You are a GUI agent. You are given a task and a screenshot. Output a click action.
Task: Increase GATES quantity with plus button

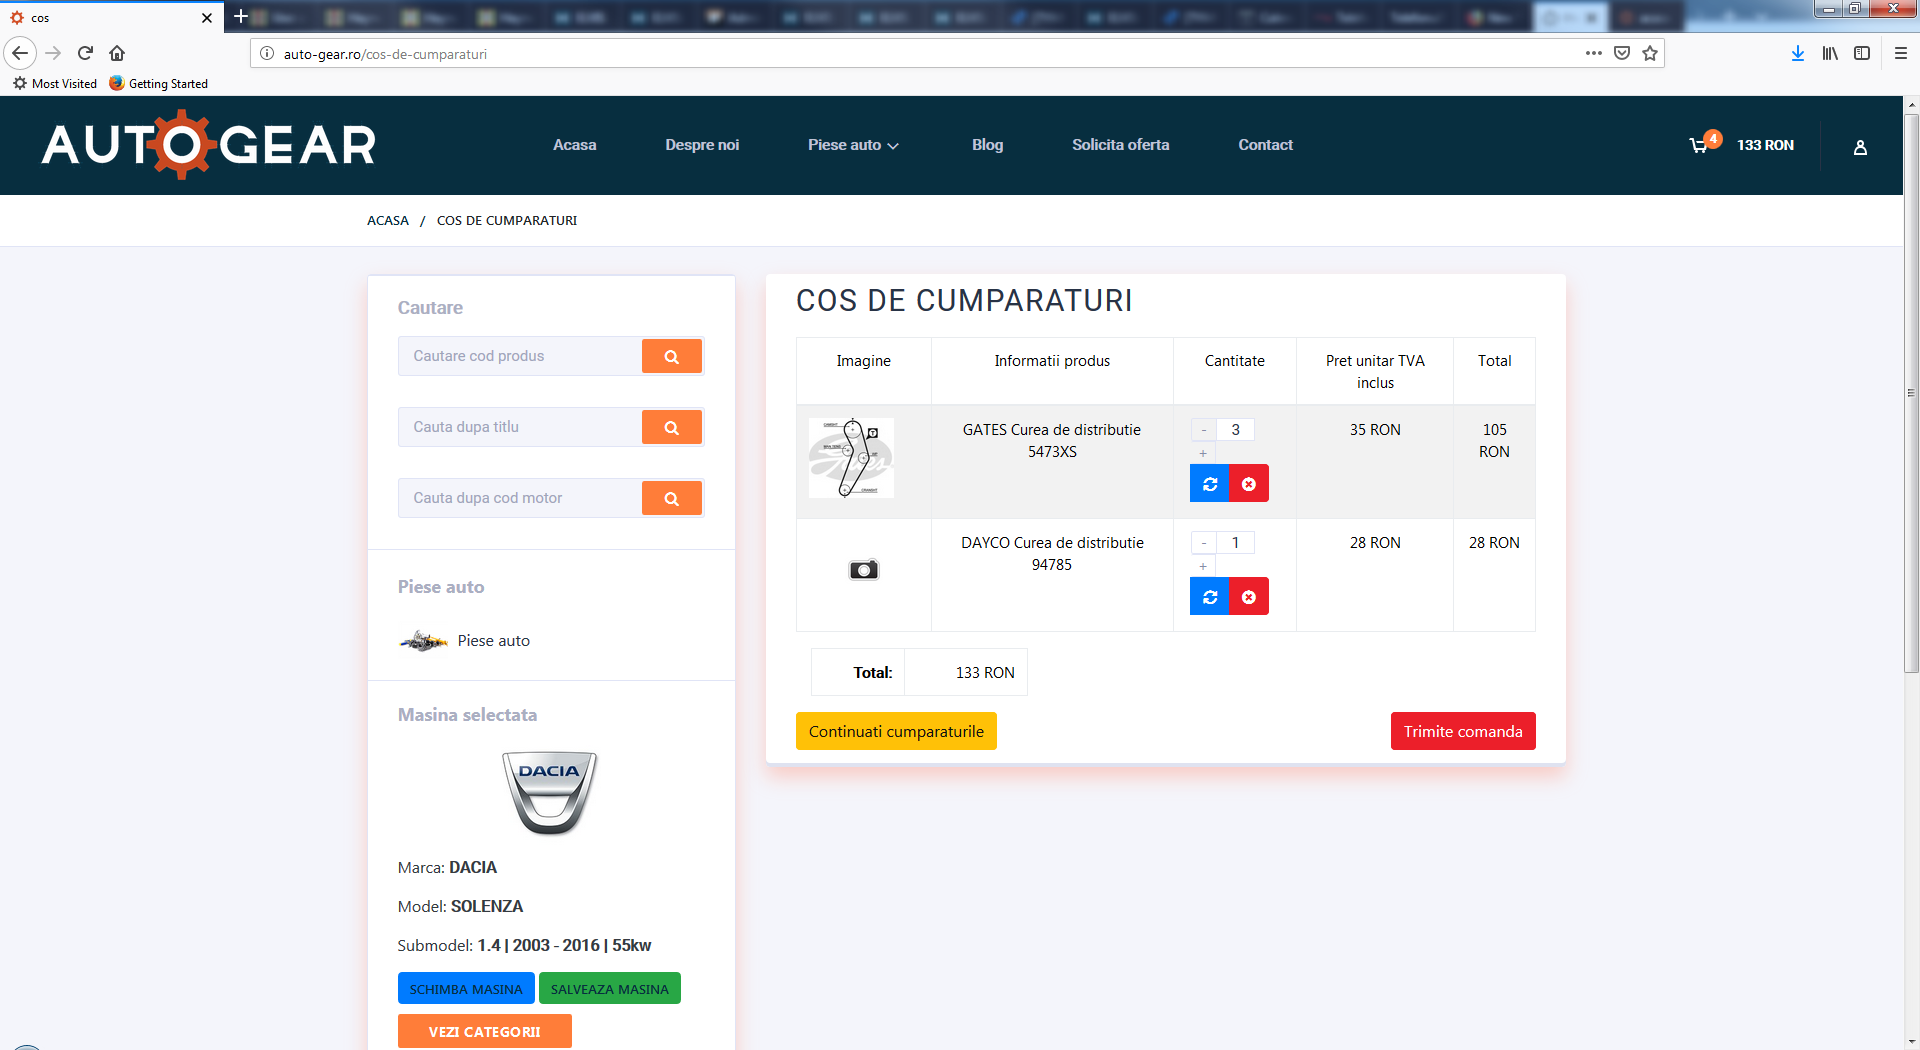pyautogui.click(x=1203, y=453)
